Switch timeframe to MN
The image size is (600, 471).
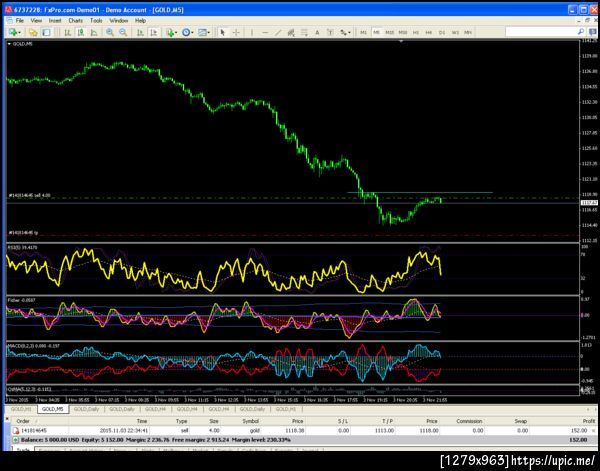click(468, 33)
